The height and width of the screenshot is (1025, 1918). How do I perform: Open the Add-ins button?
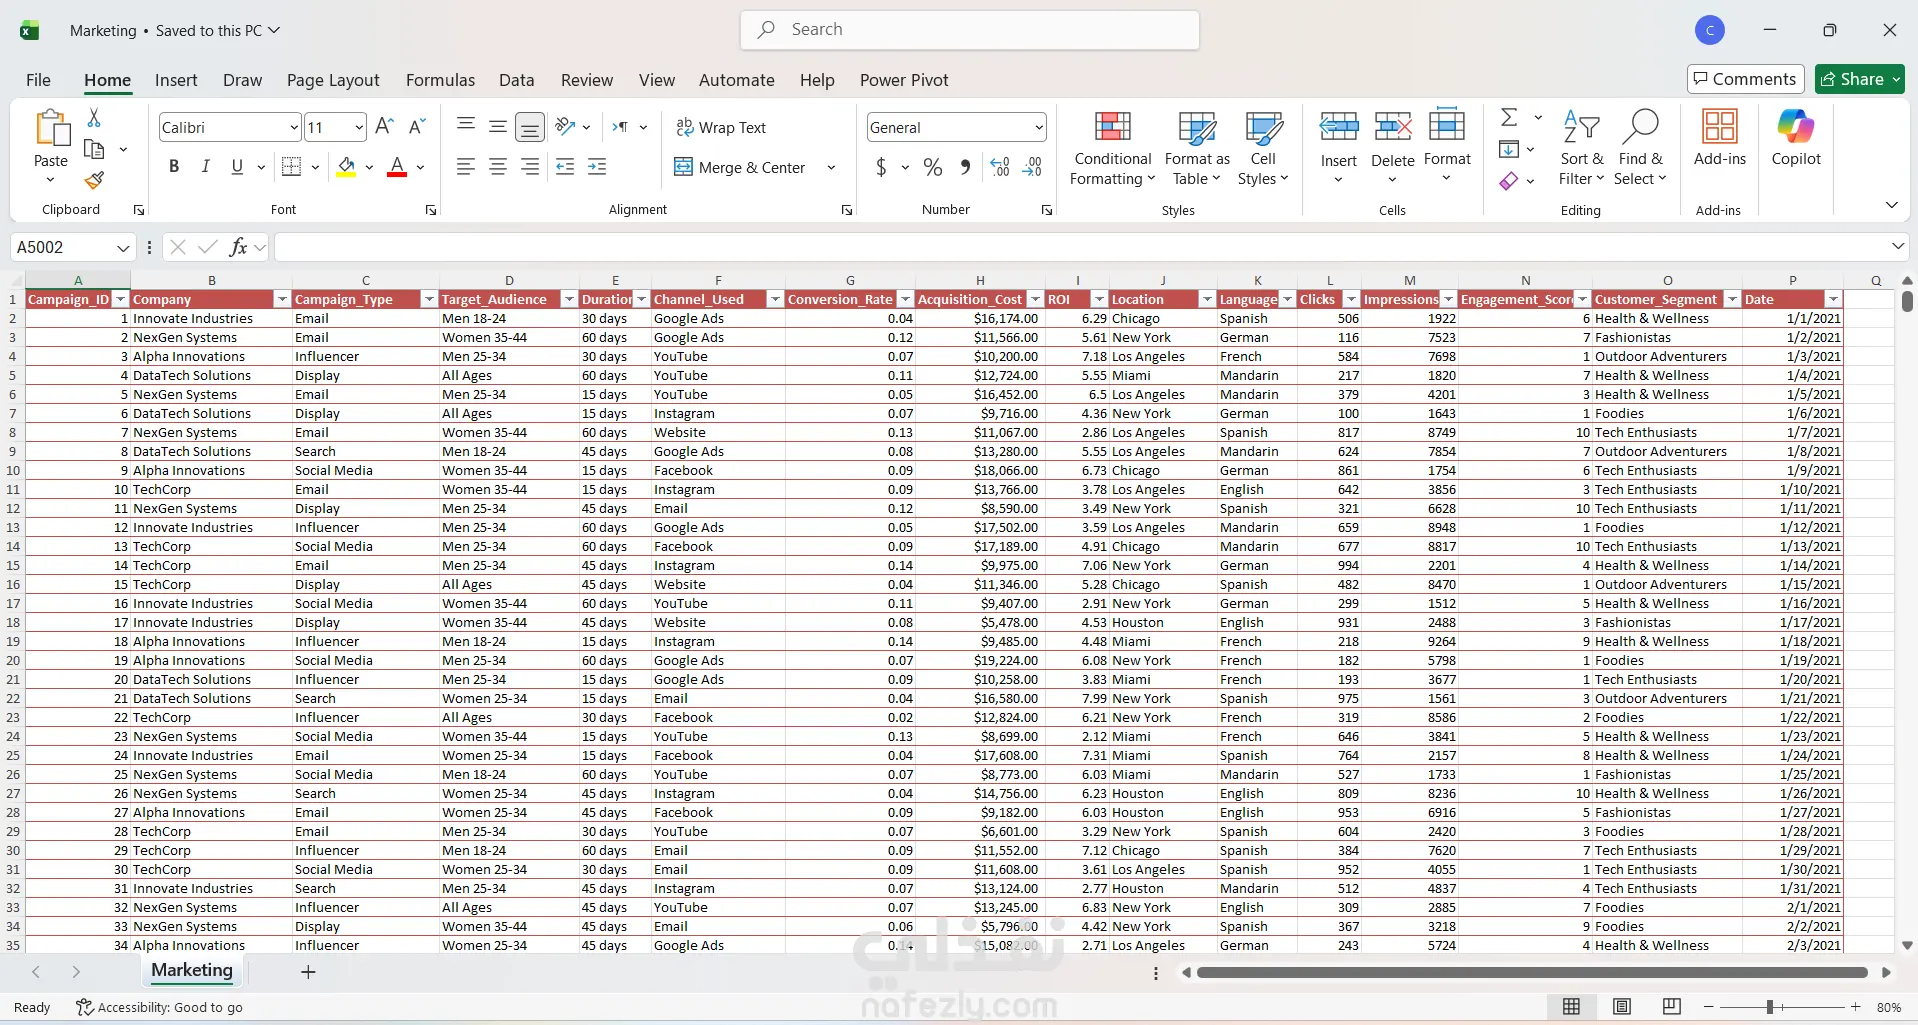[x=1719, y=138]
